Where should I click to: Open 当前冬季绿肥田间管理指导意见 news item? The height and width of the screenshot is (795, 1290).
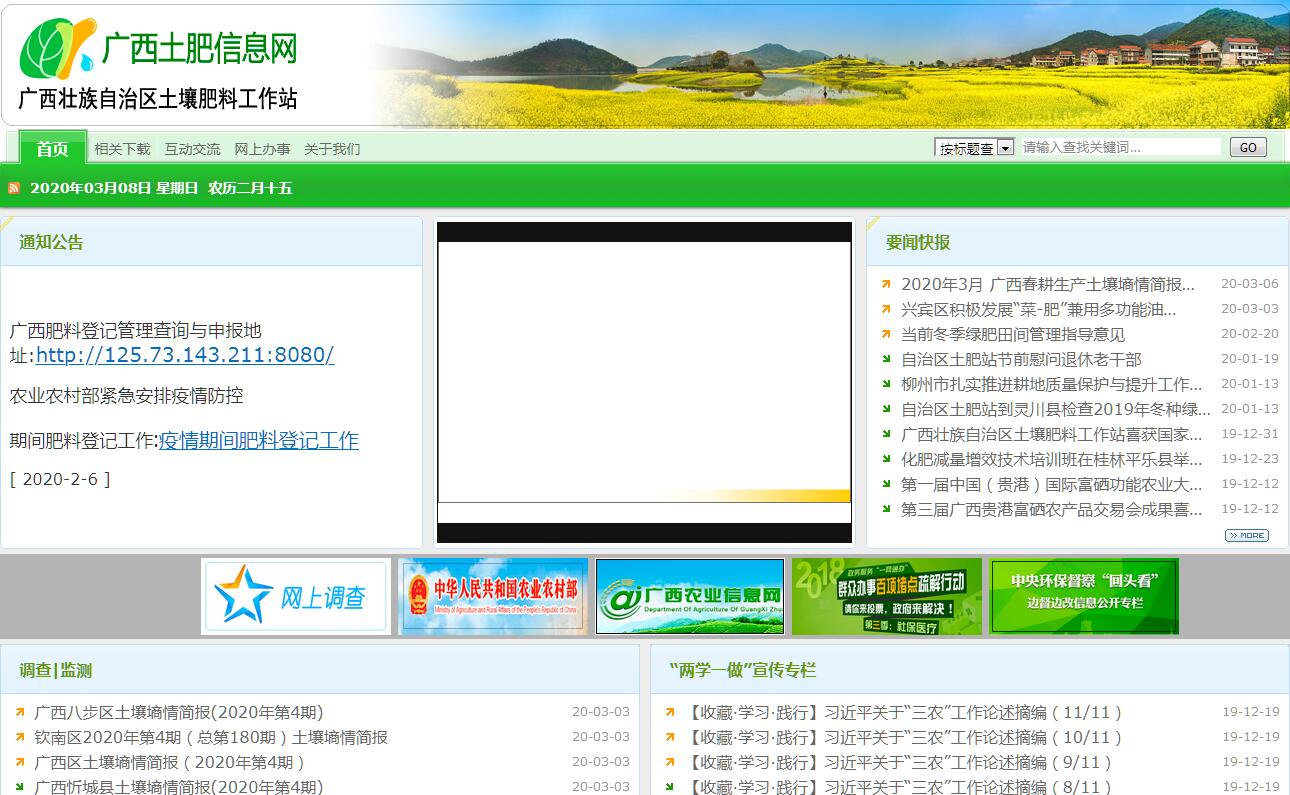click(x=1012, y=334)
